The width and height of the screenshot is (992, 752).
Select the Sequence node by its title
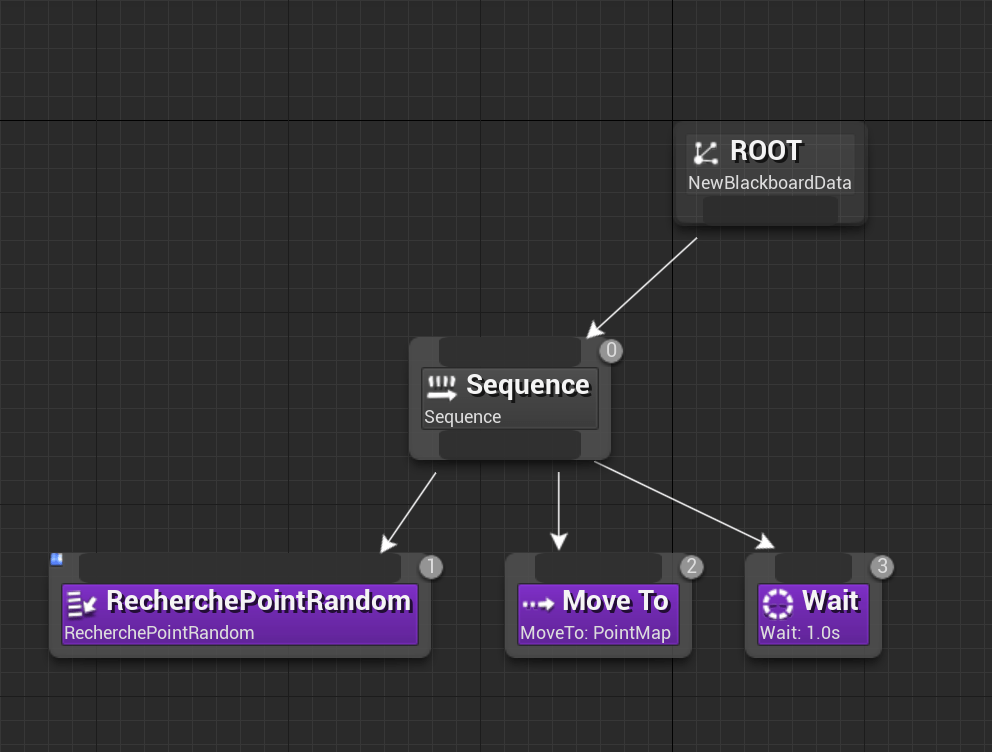528,385
